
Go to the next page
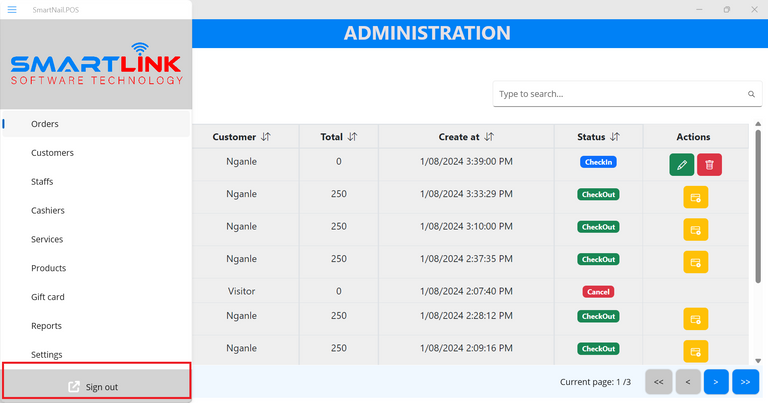(716, 381)
